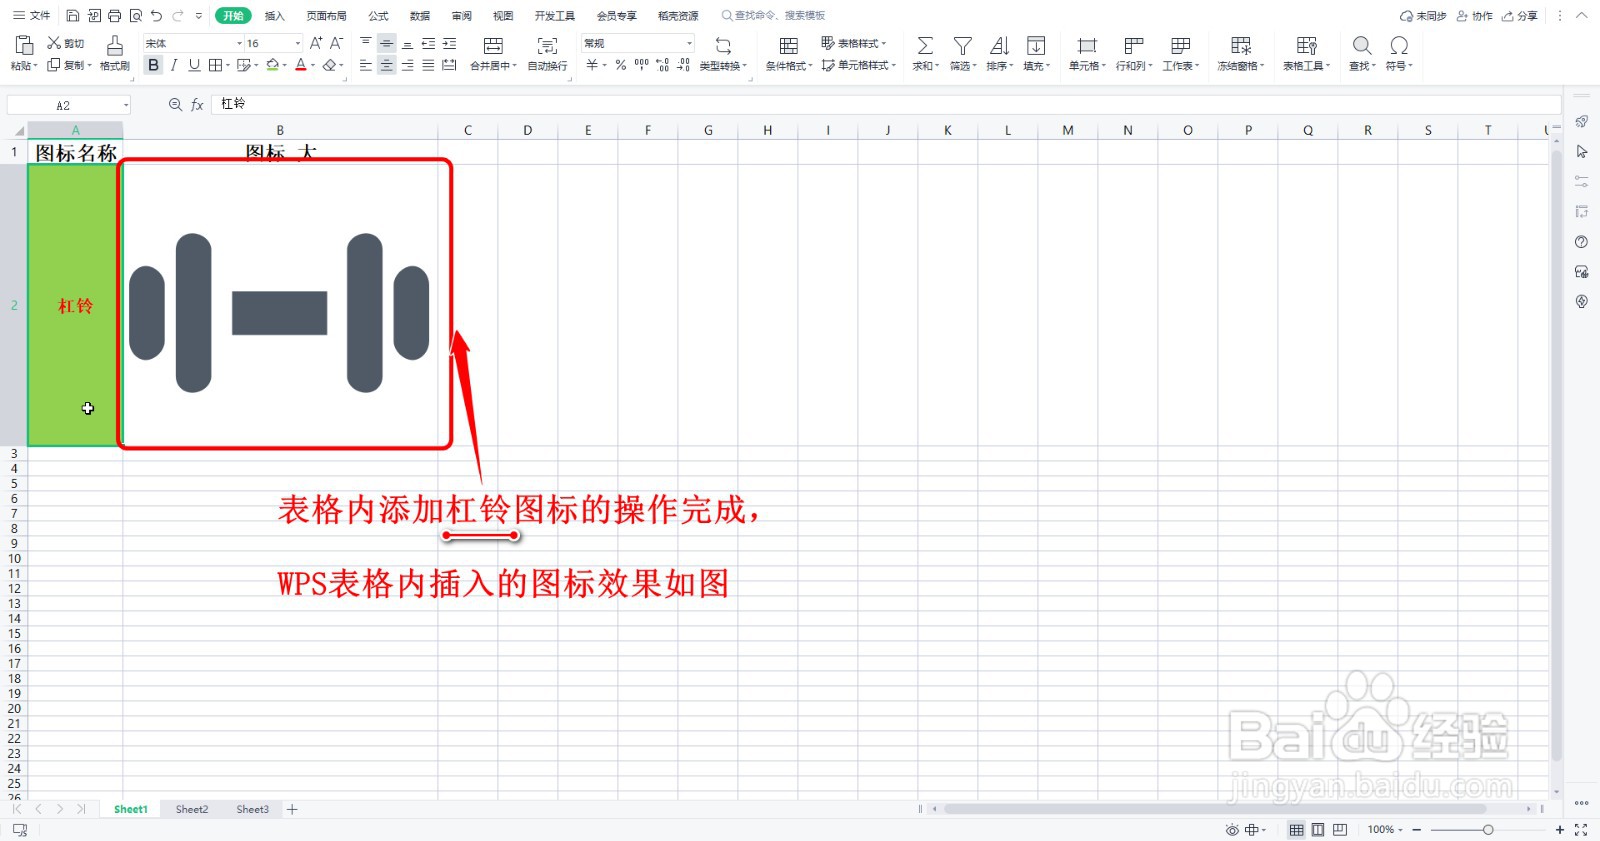Viewport: 1600px width, 841px height.
Task: Toggle left text alignment
Action: click(365, 65)
